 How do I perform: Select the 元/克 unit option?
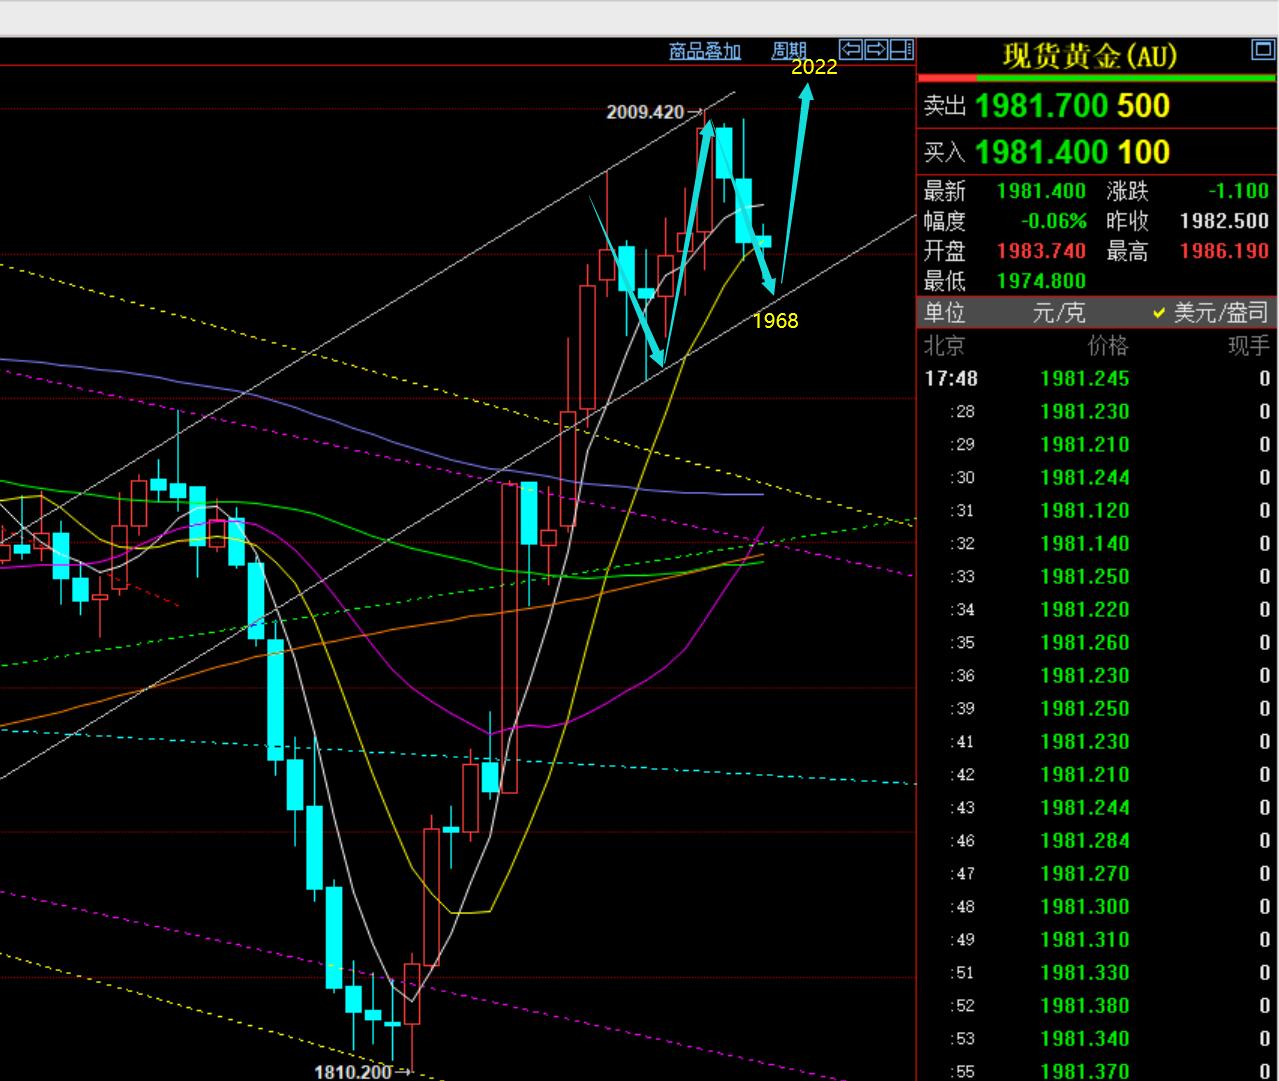tap(1059, 313)
